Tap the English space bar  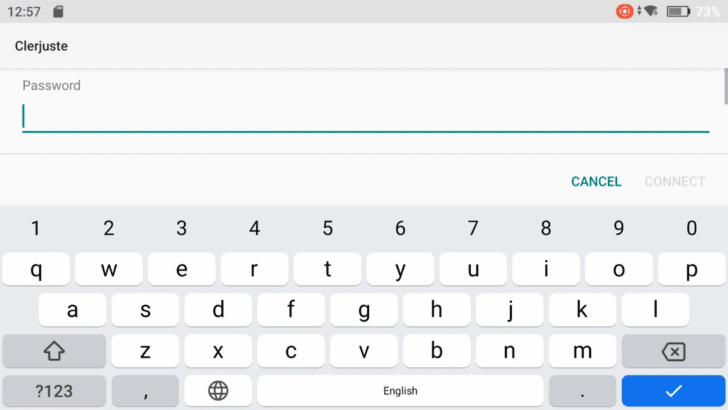point(400,391)
